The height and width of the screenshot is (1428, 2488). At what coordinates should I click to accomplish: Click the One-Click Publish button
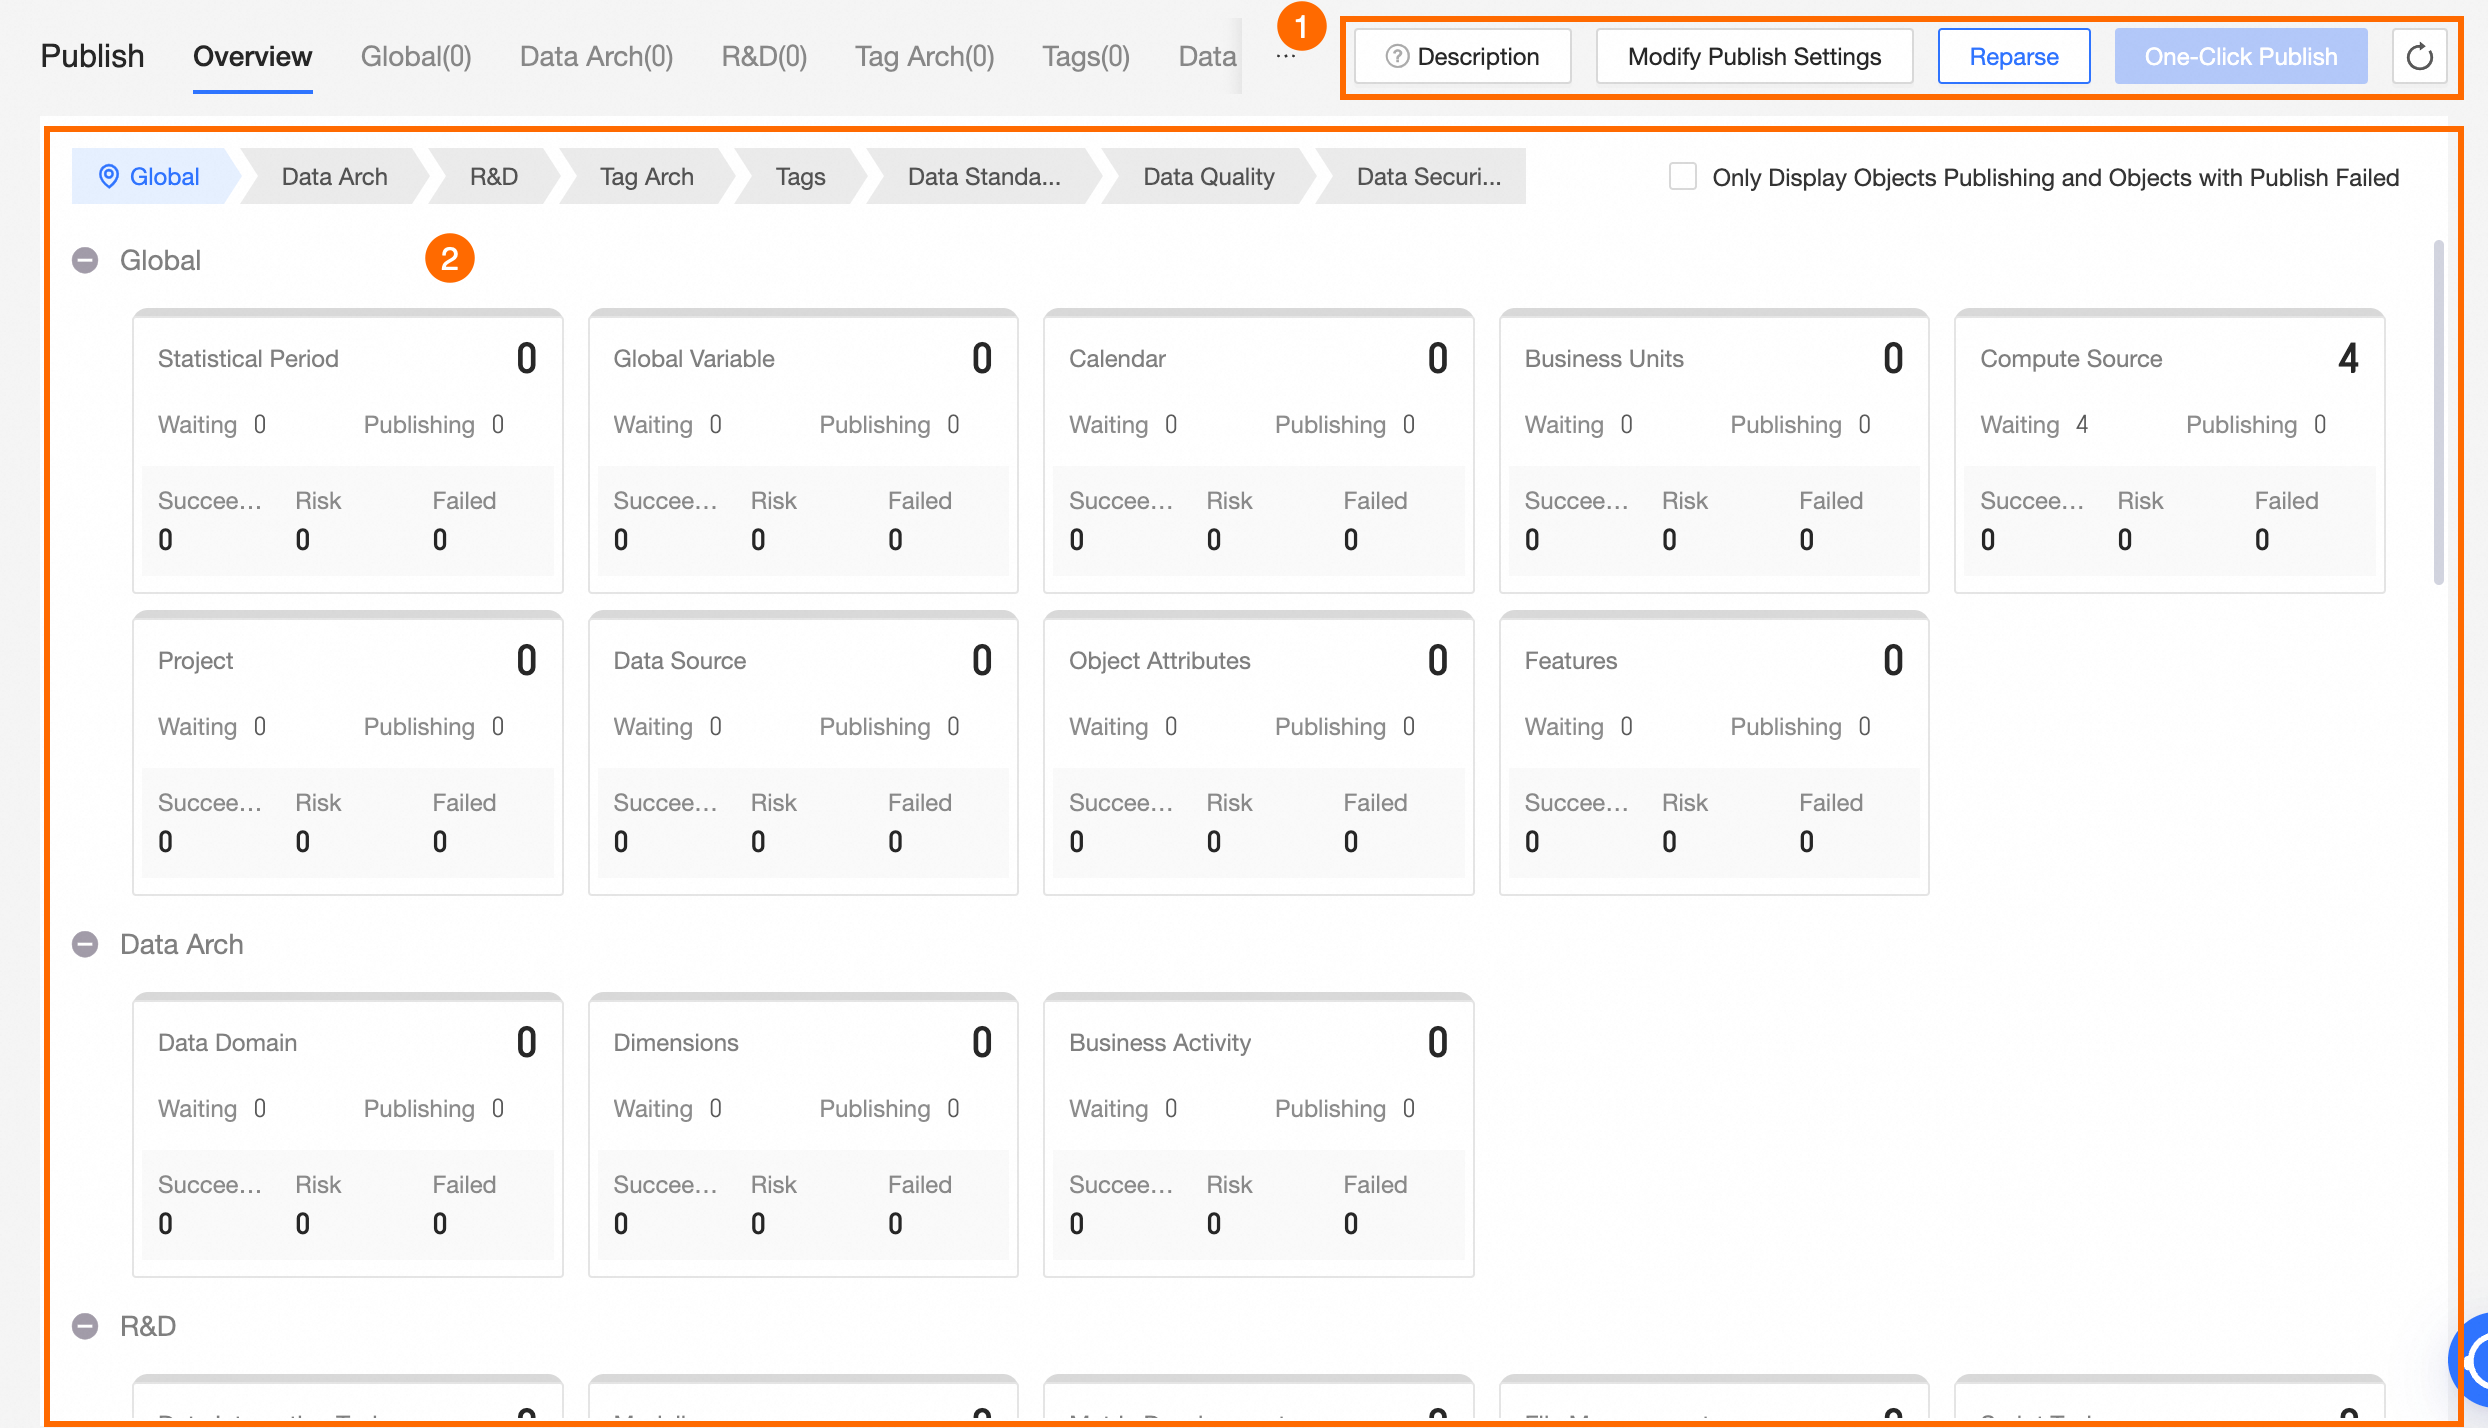click(x=2240, y=57)
